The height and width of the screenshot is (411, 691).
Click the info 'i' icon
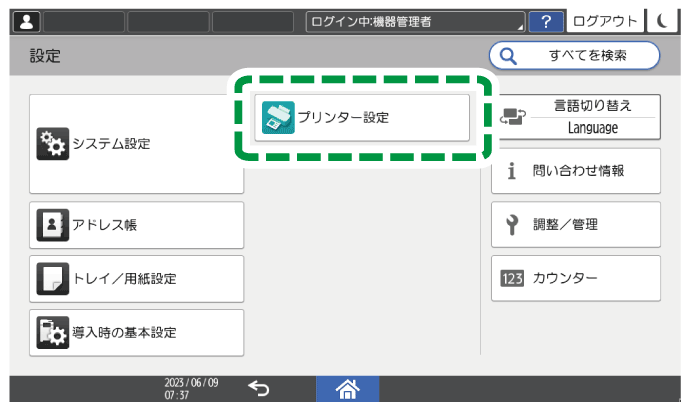(x=512, y=171)
